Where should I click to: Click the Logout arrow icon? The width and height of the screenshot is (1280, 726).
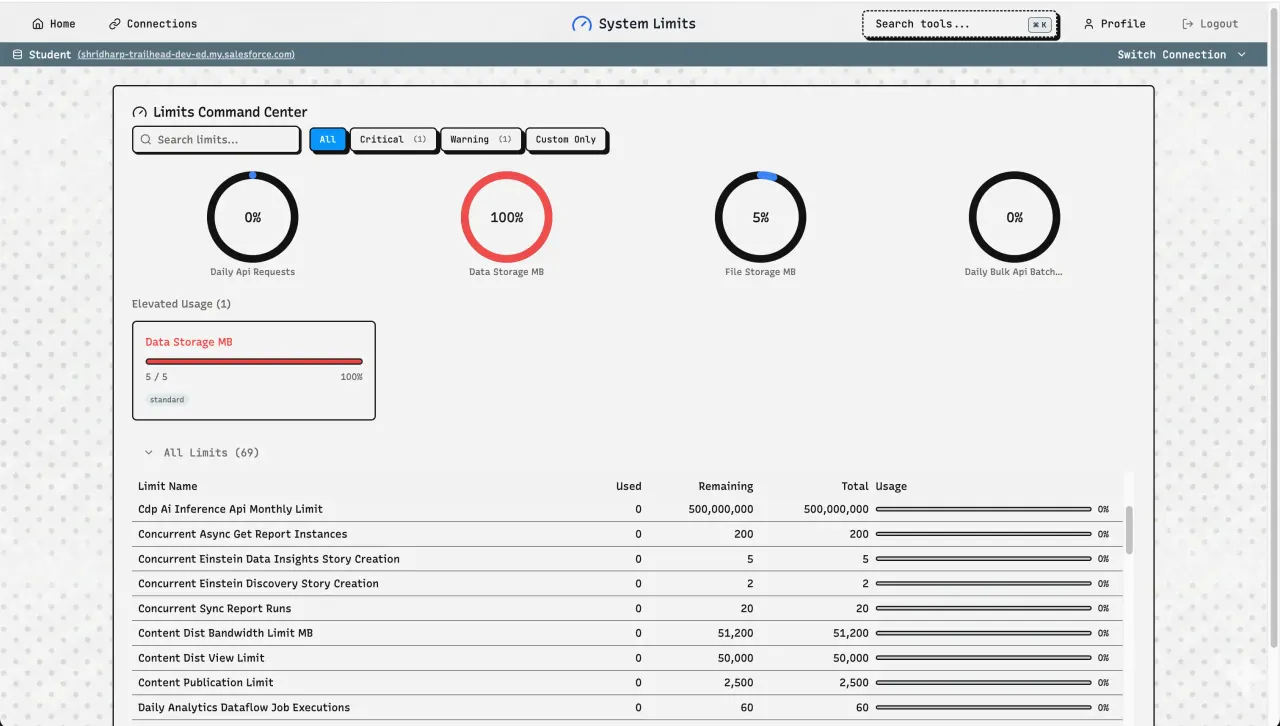tap(1188, 24)
